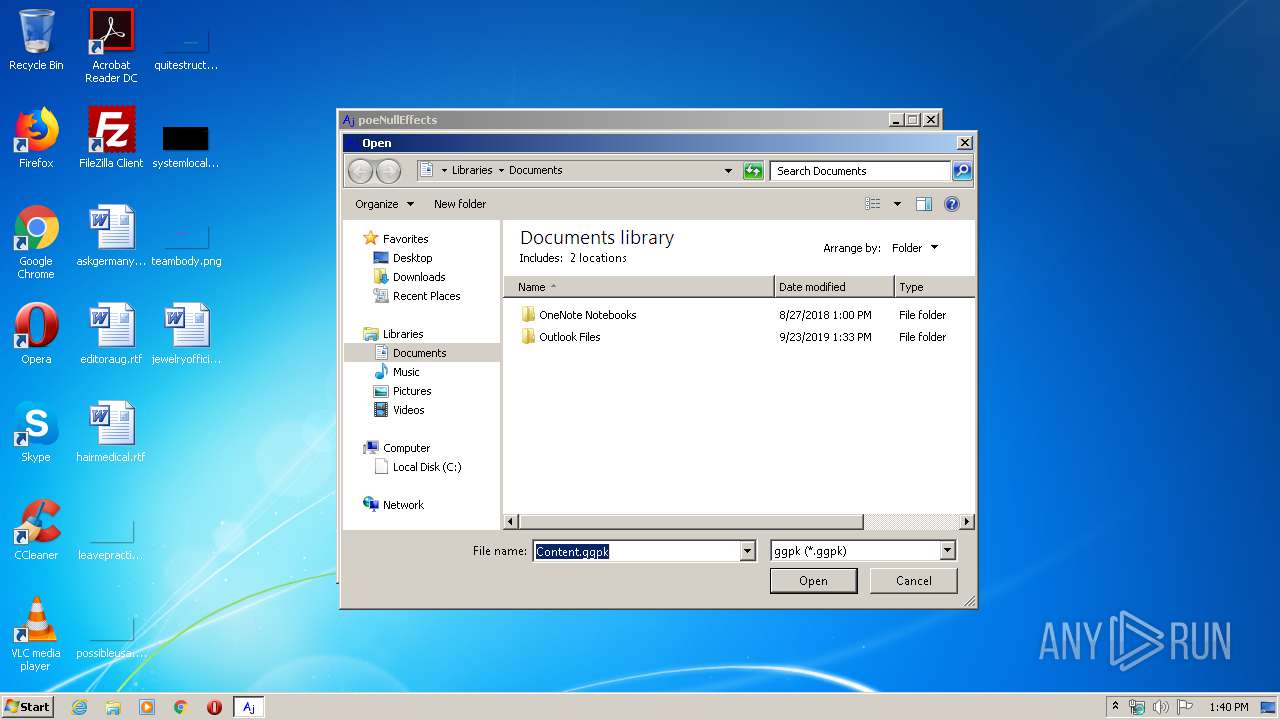Click the volume tray icon
Screen dimensions: 1280x720
[1161, 707]
